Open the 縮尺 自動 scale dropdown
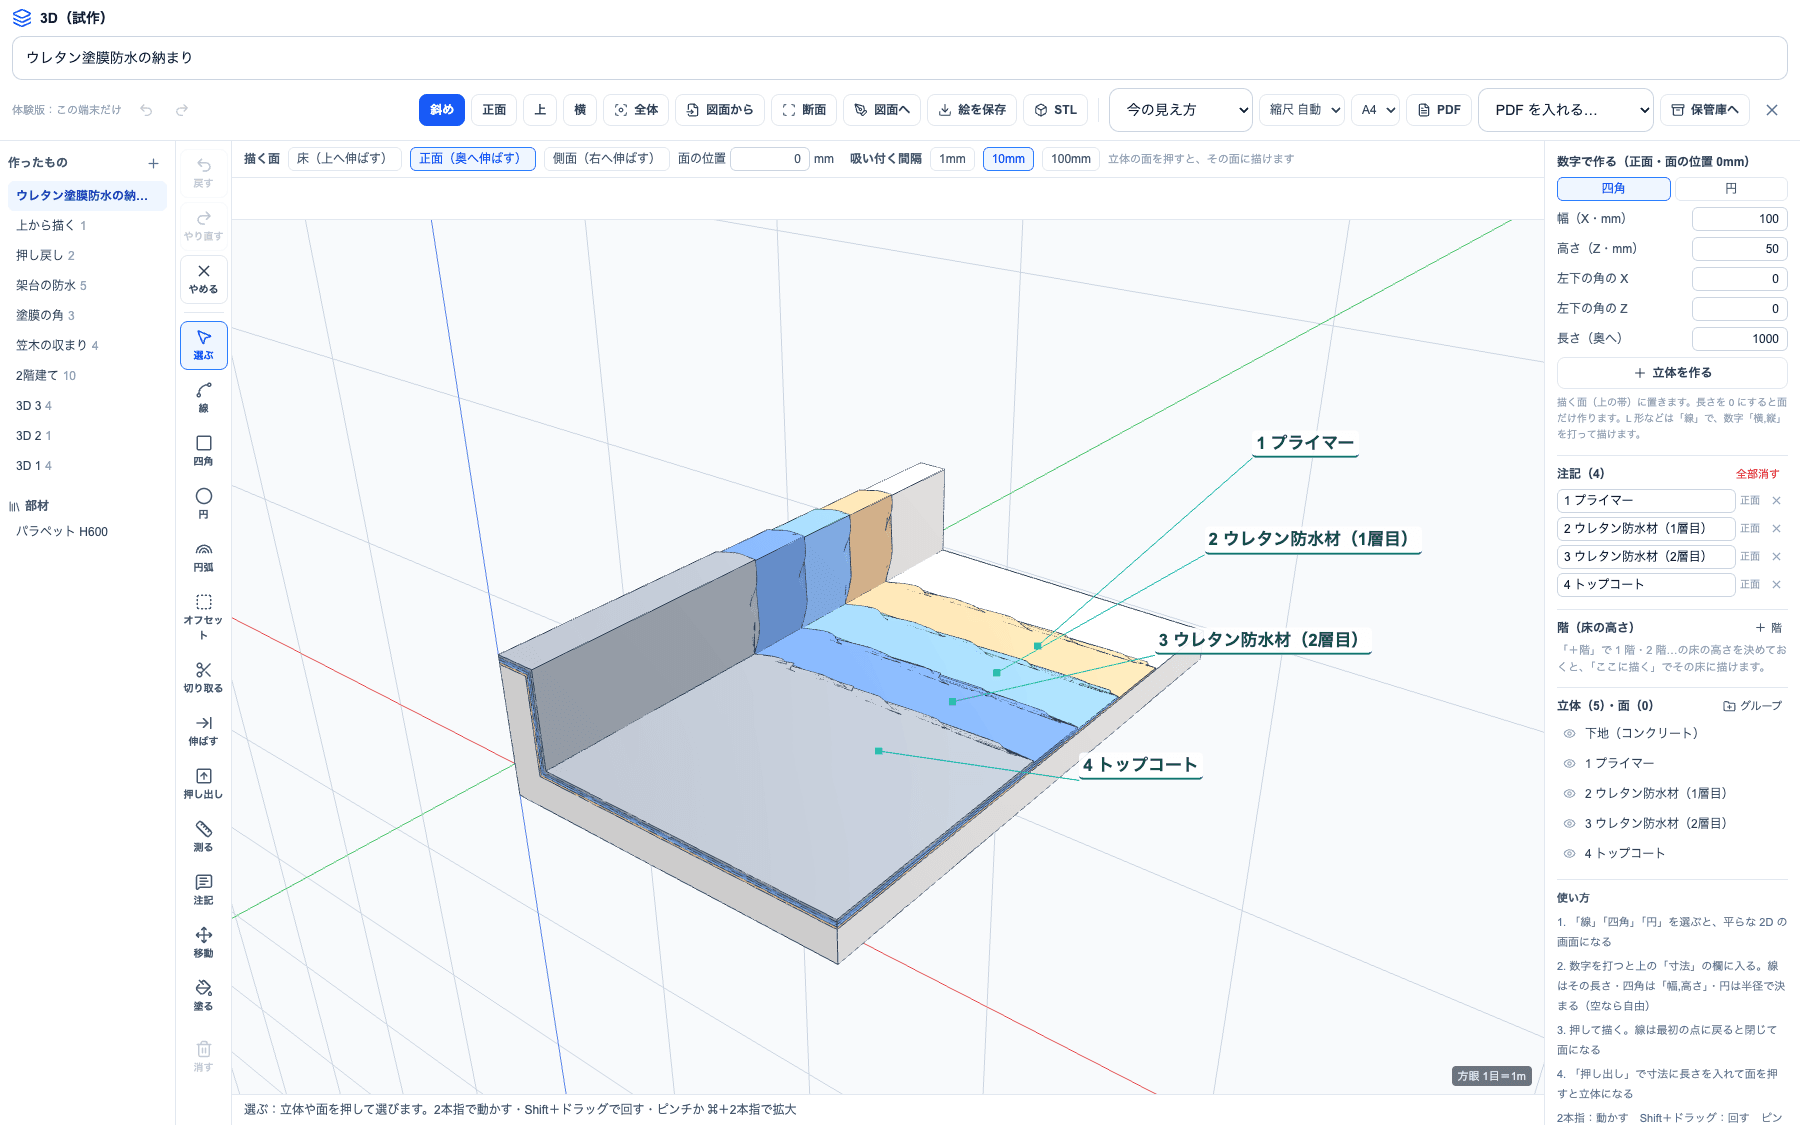Image resolution: width=1800 pixels, height=1125 pixels. (x=1302, y=110)
